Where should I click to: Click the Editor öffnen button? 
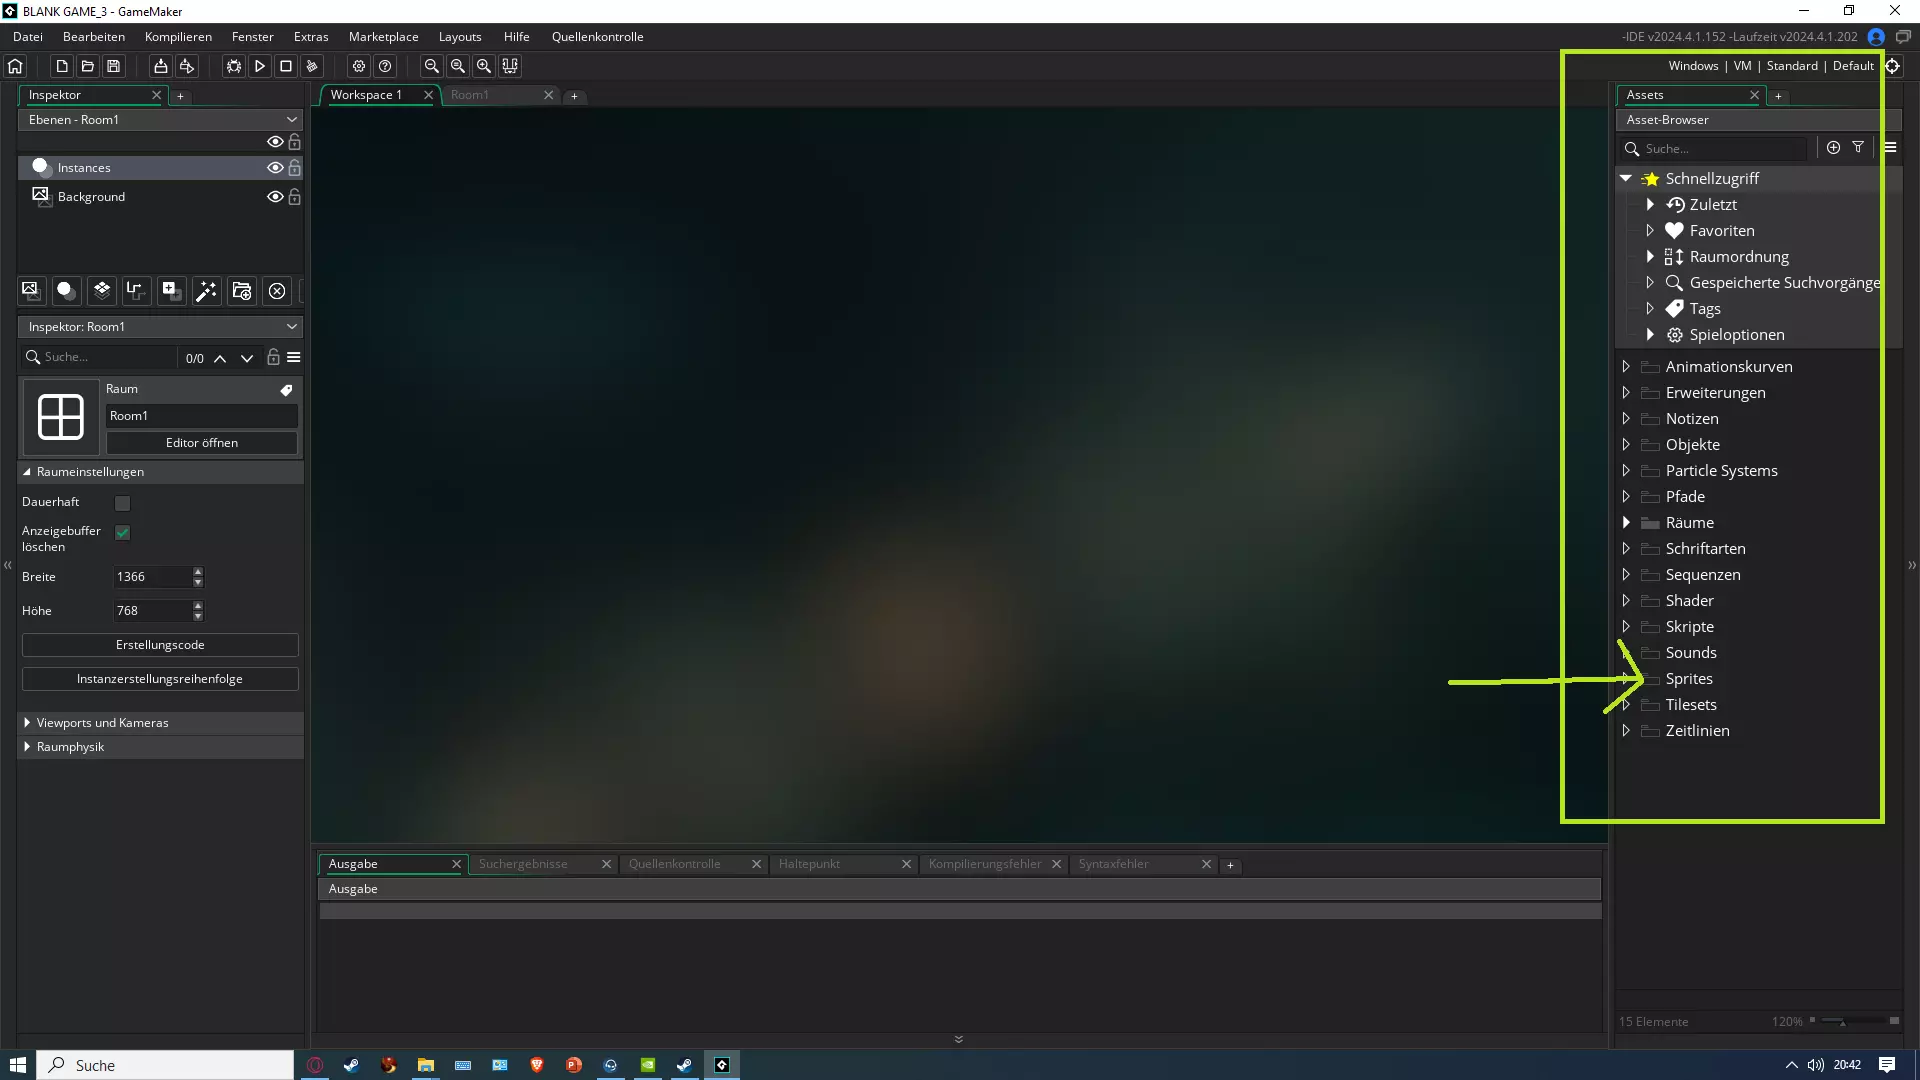(x=201, y=443)
